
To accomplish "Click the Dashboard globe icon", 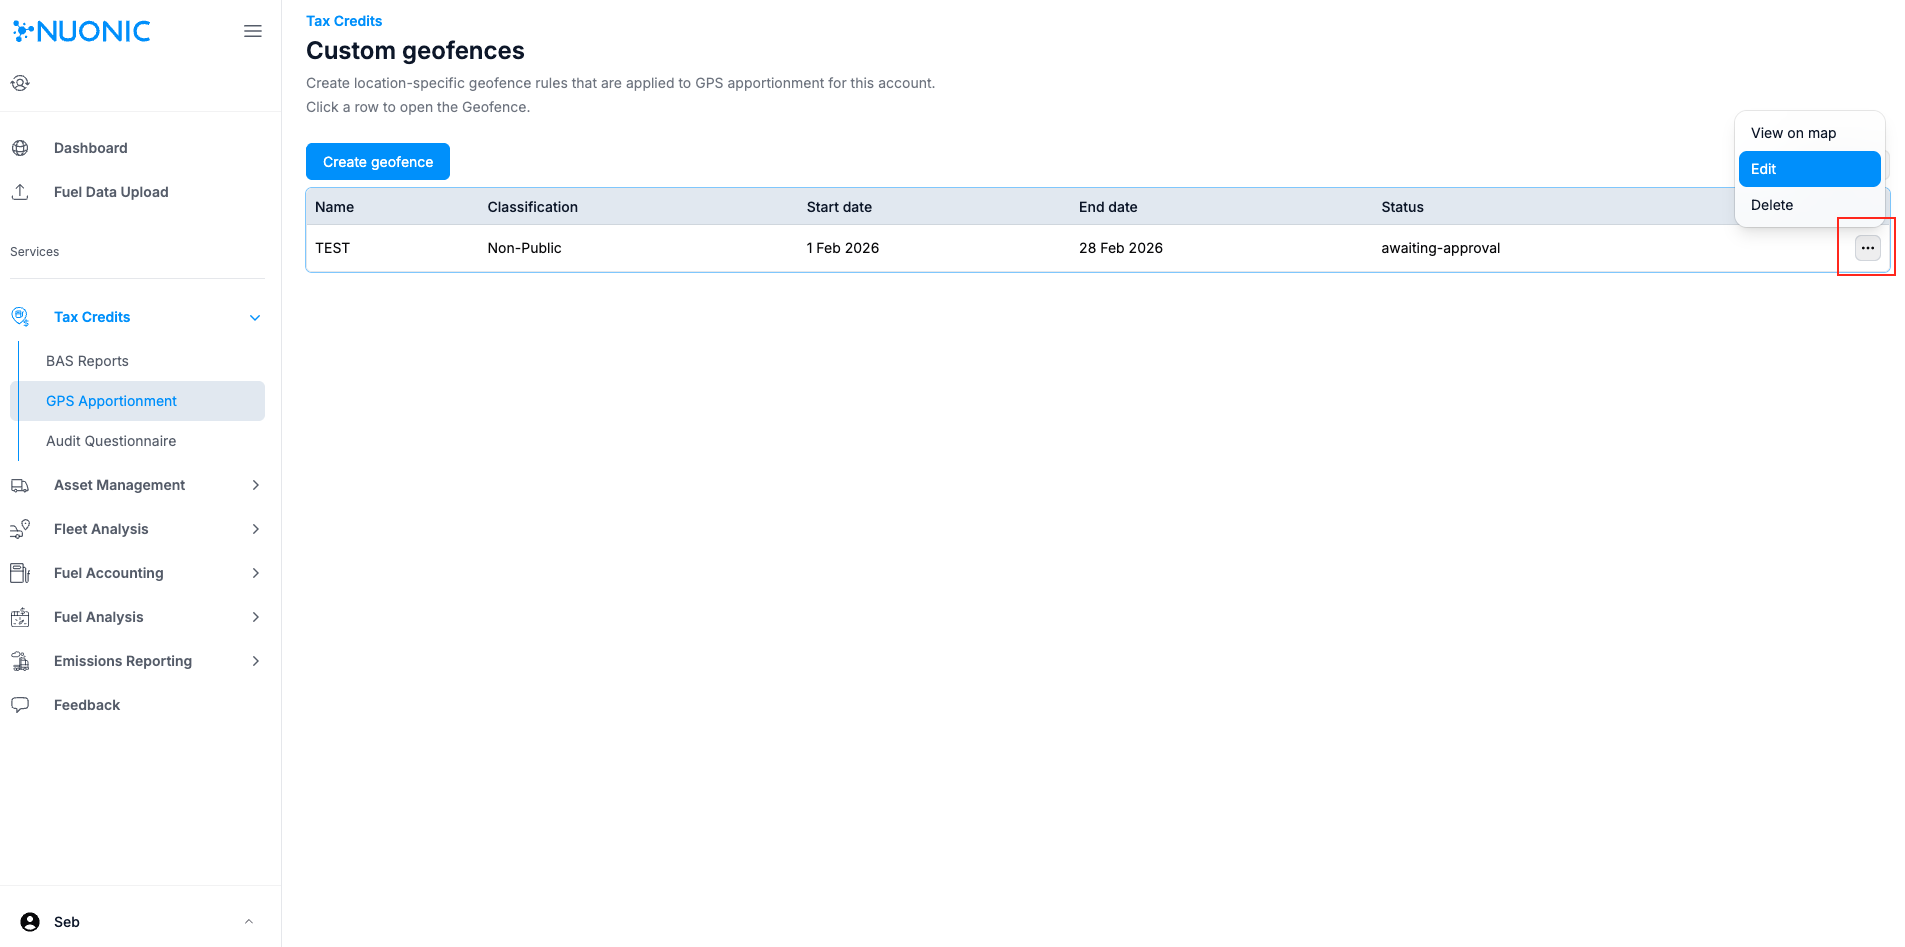I will [20, 148].
